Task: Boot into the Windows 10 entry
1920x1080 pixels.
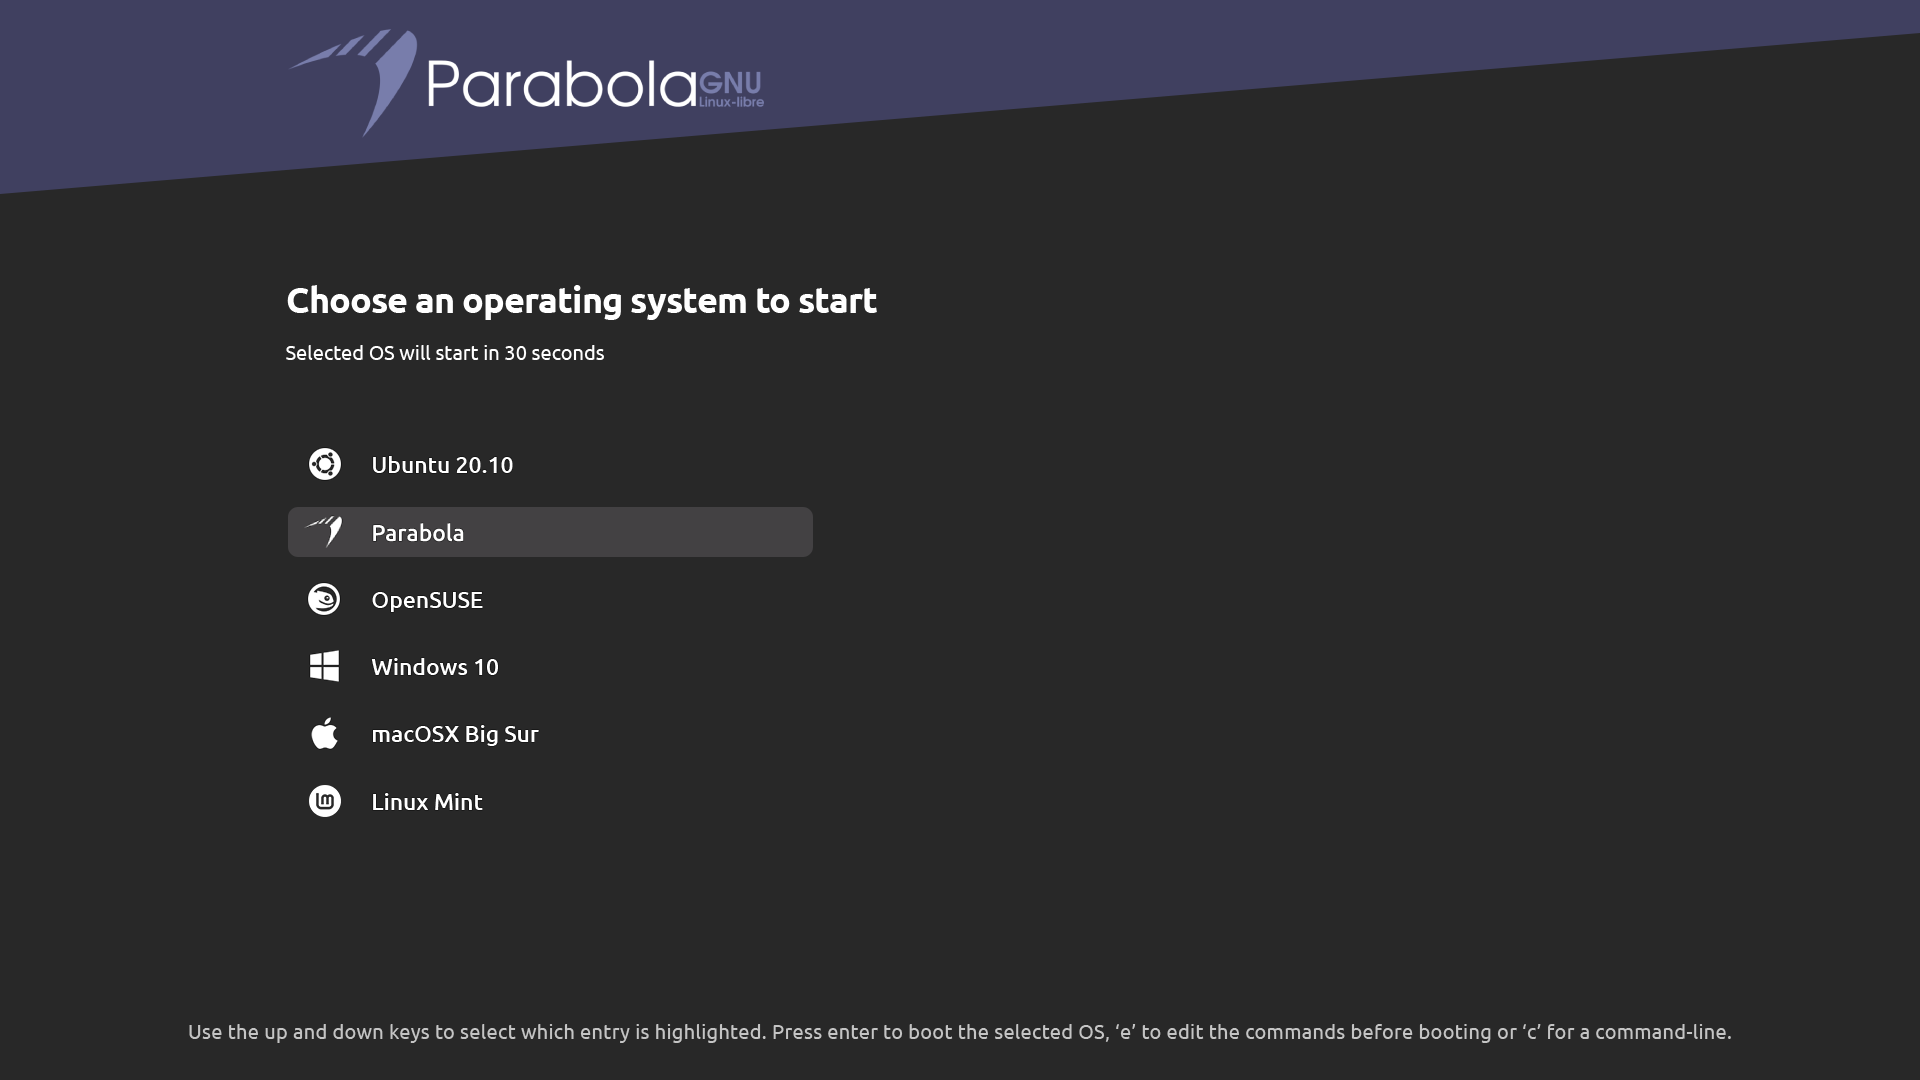Action: 550,666
